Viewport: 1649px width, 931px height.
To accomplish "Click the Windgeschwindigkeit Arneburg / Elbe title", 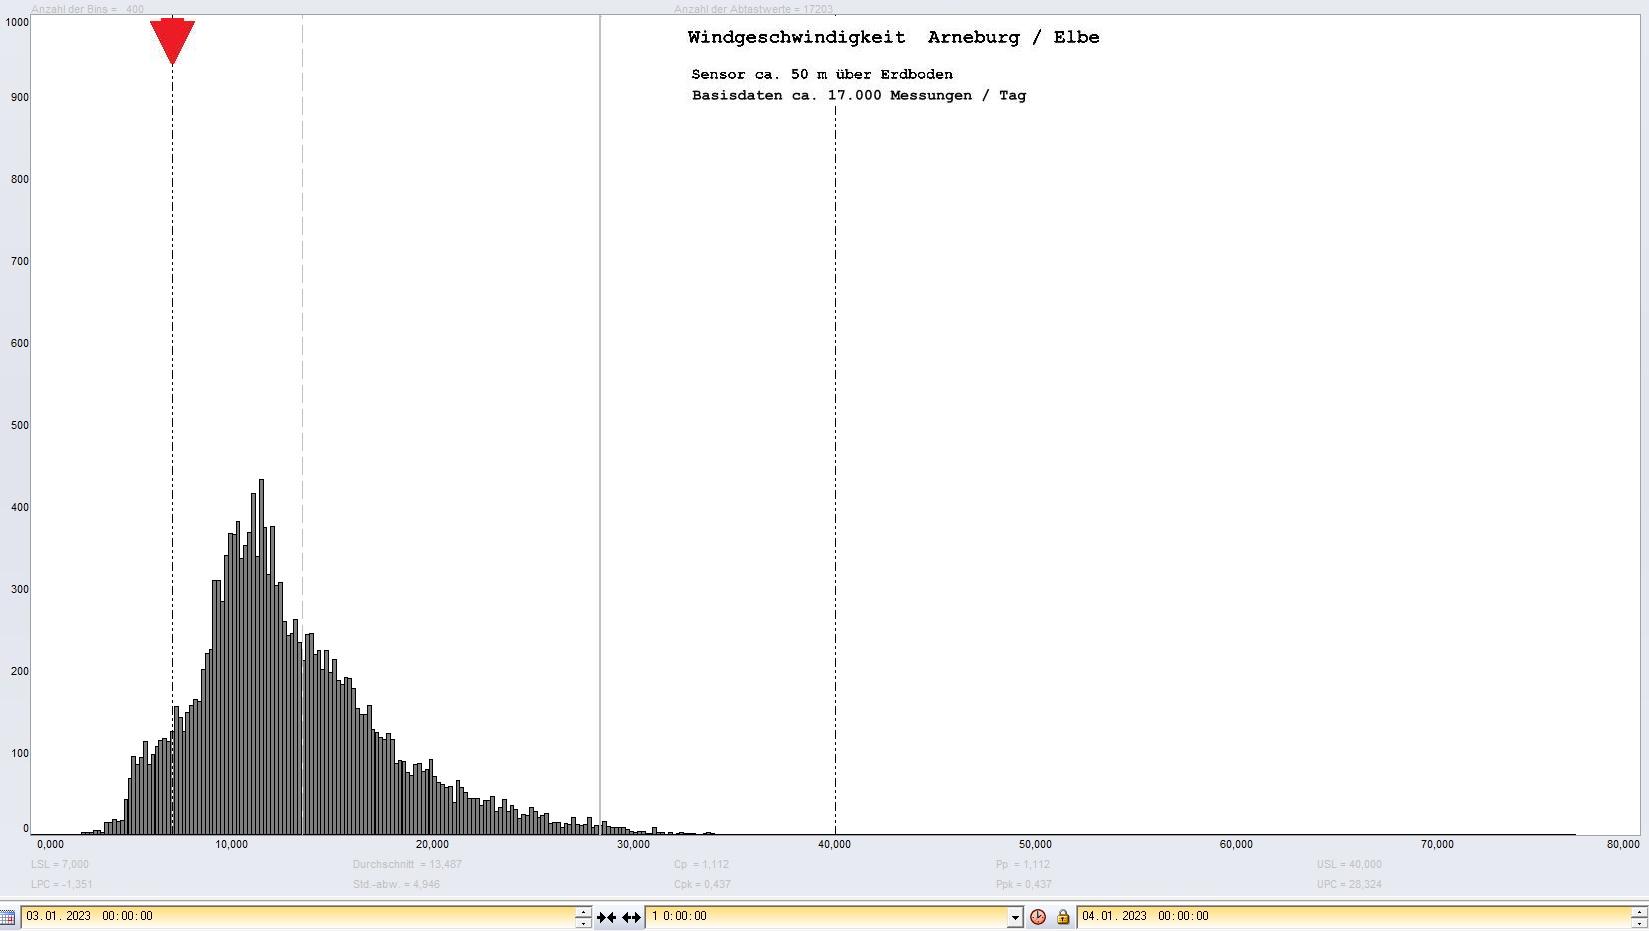I will [x=893, y=38].
